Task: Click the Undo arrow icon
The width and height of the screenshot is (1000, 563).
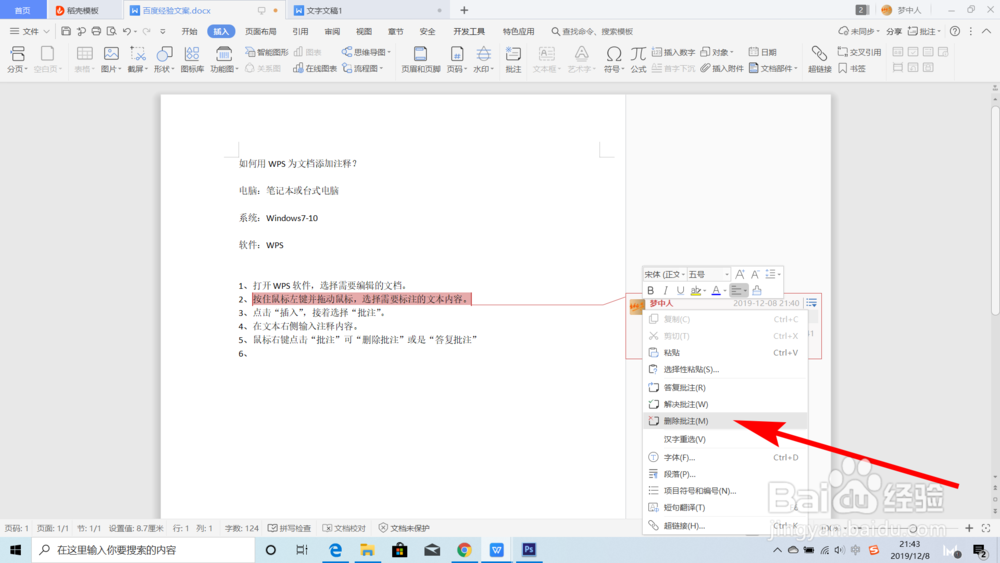Action: tap(127, 31)
